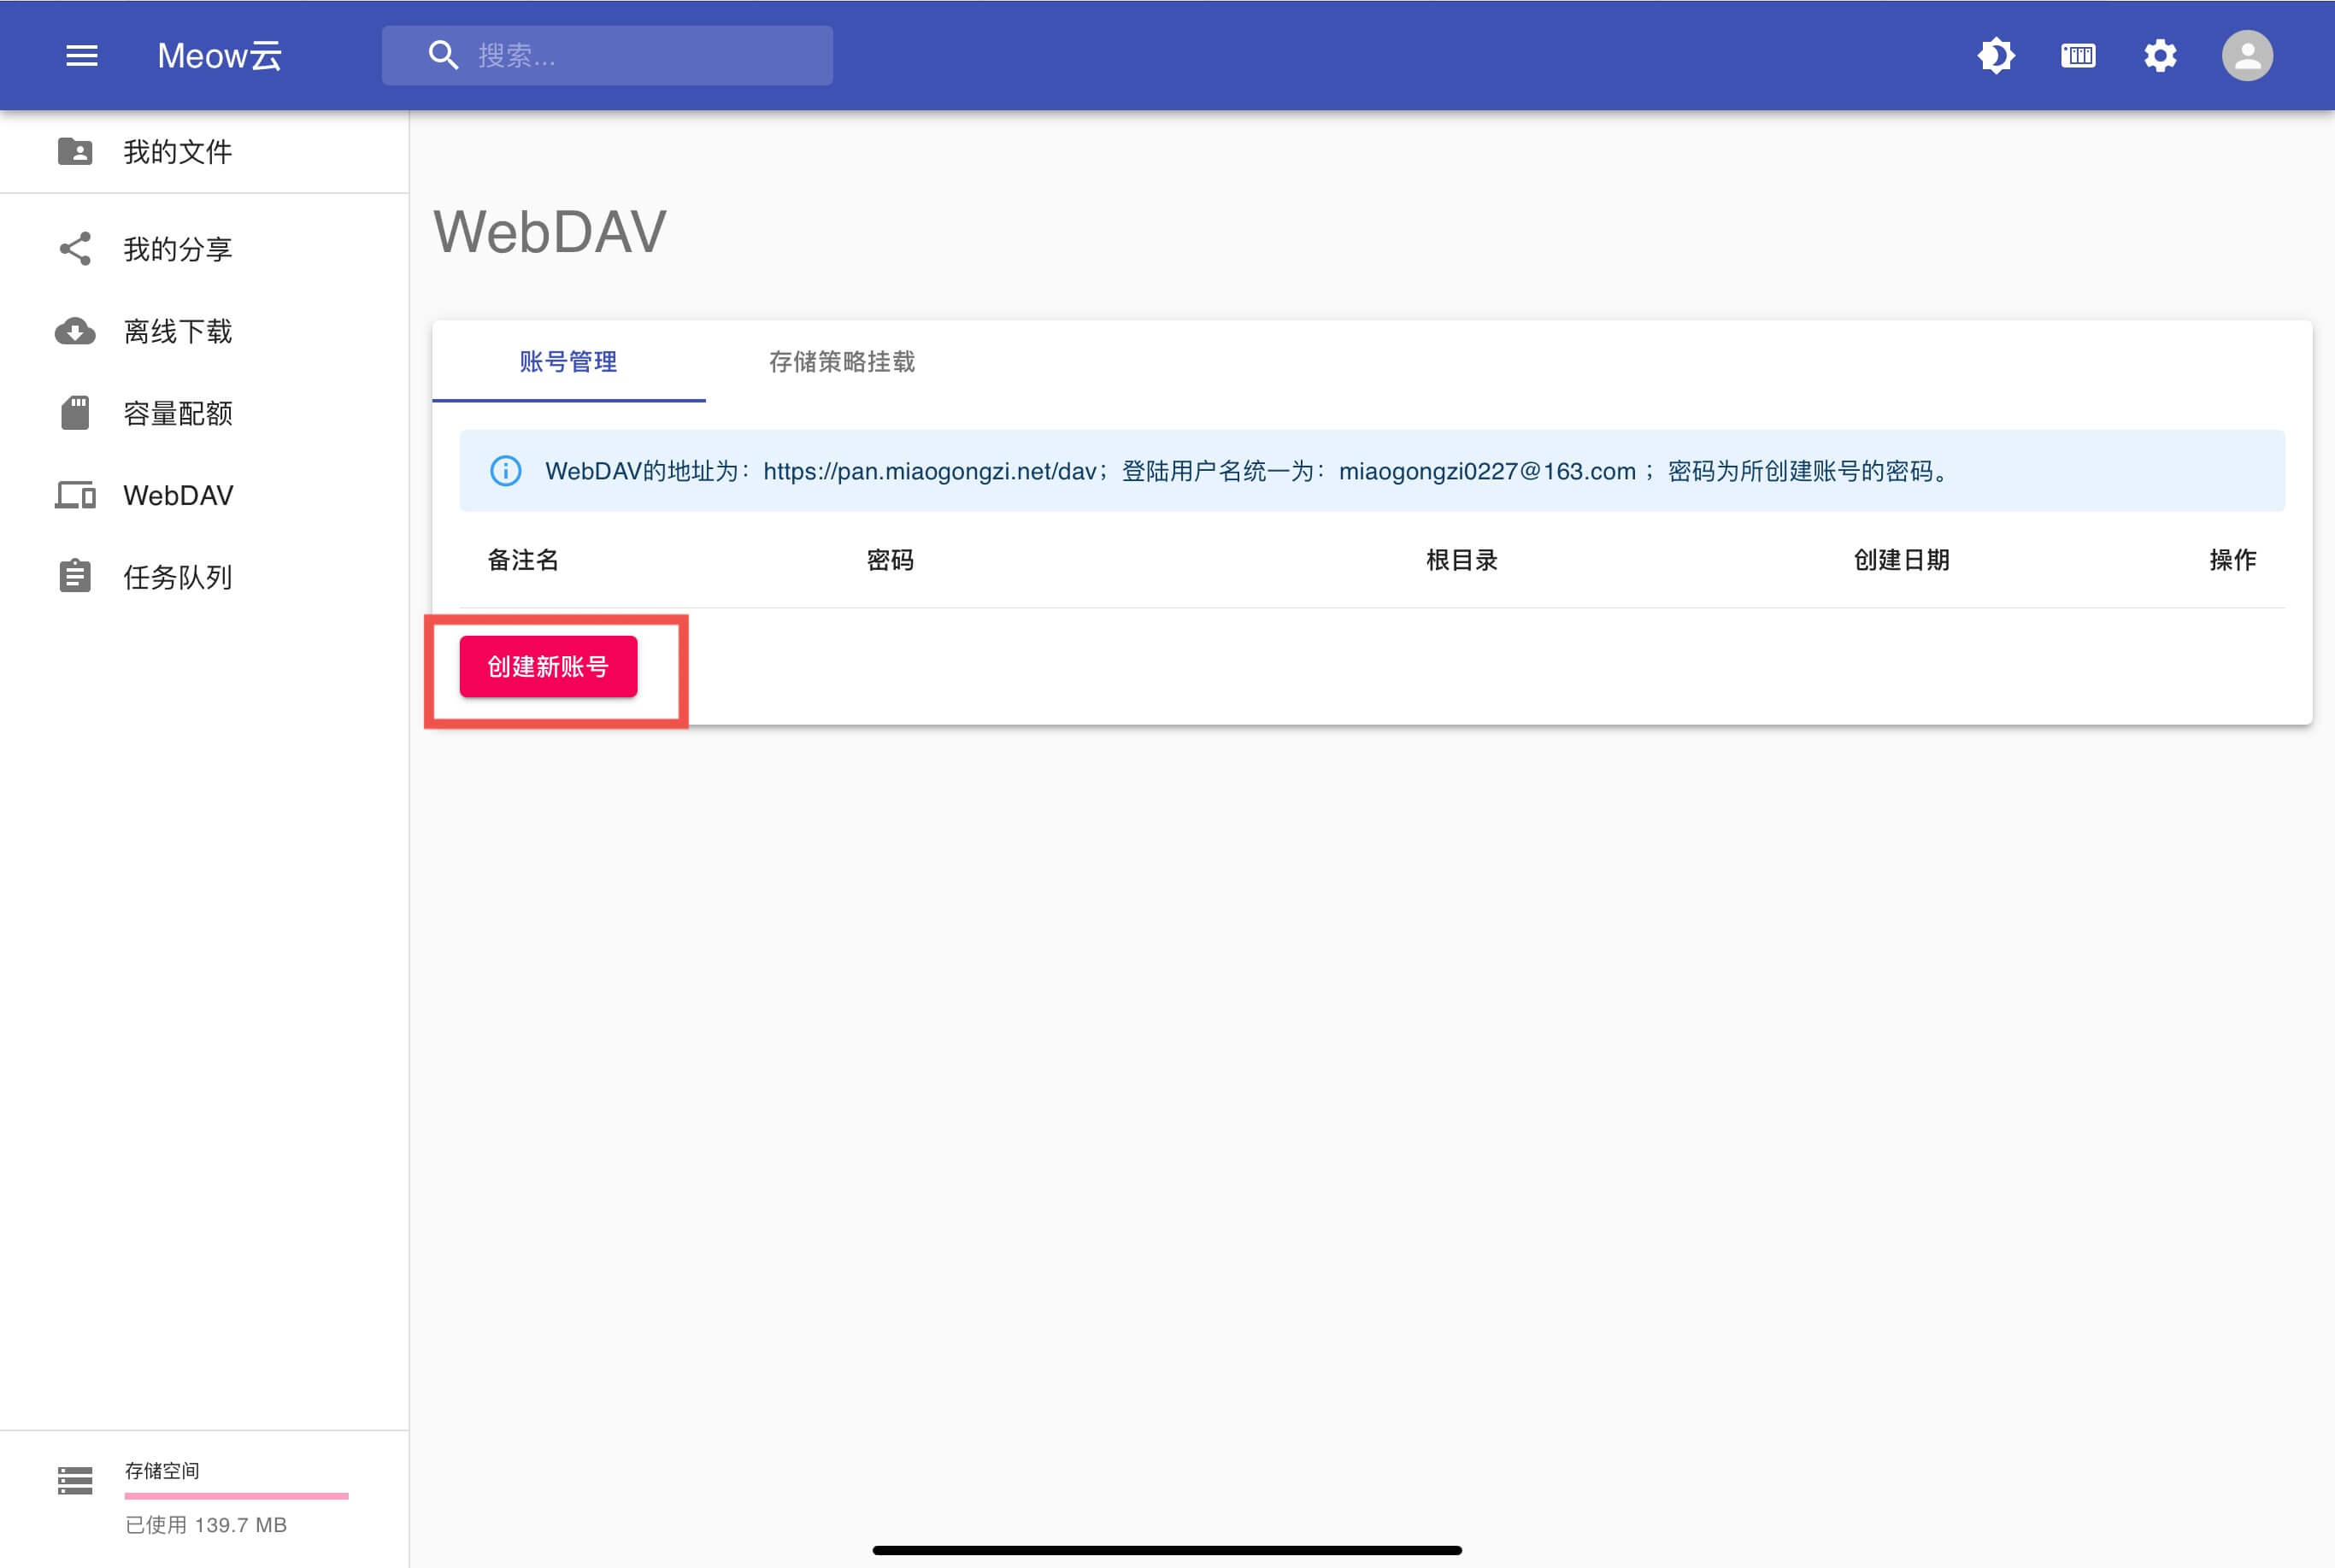Open the user avatar menu
2335x1568 pixels.
pyautogui.click(x=2246, y=56)
